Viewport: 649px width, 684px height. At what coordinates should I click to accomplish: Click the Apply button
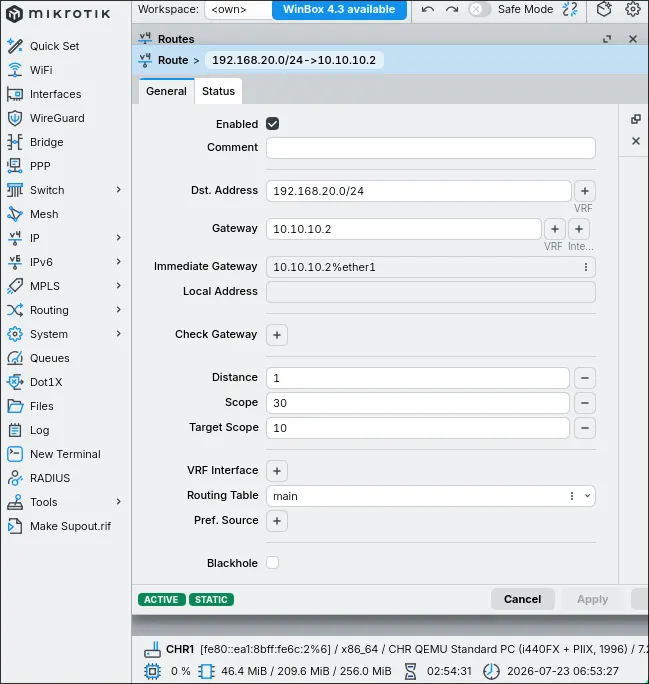592,599
